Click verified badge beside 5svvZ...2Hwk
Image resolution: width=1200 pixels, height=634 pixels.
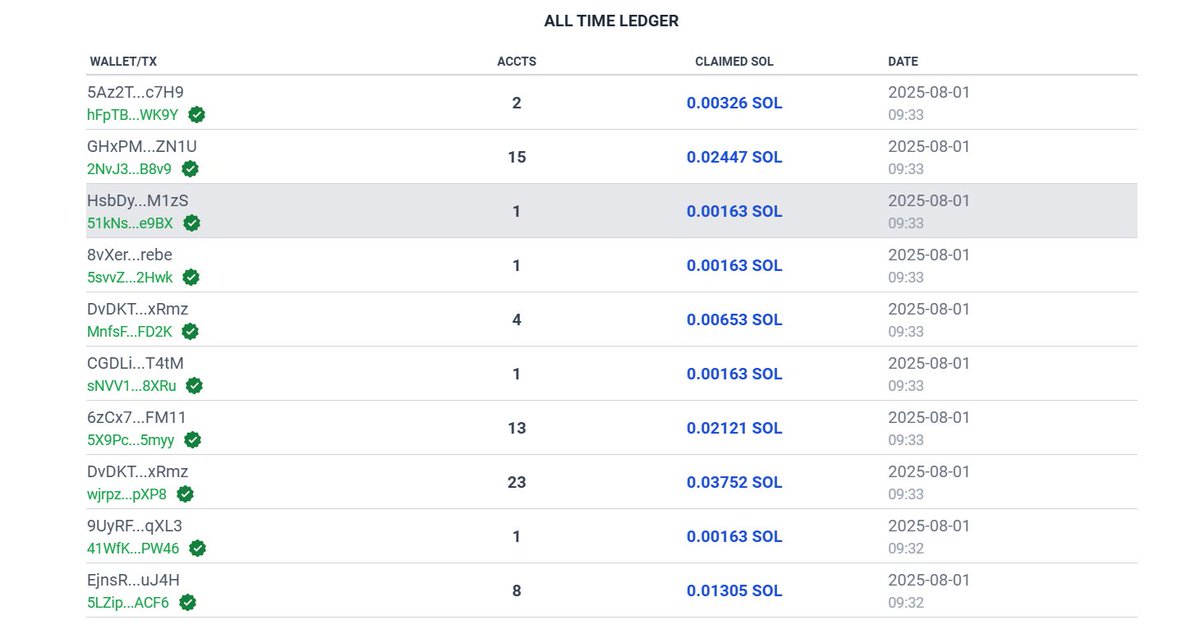coord(191,277)
